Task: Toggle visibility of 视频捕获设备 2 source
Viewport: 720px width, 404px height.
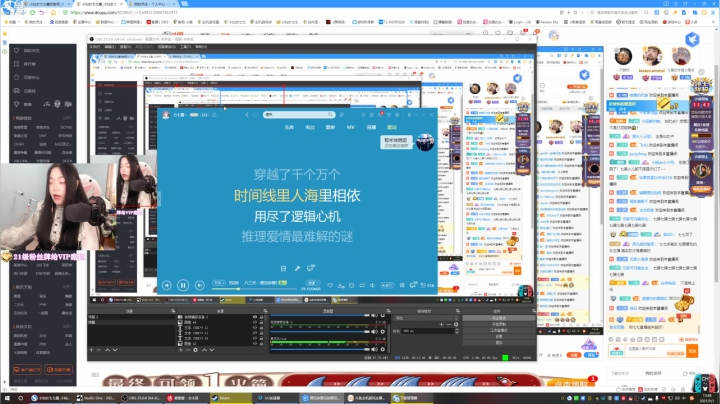Action: [255, 317]
